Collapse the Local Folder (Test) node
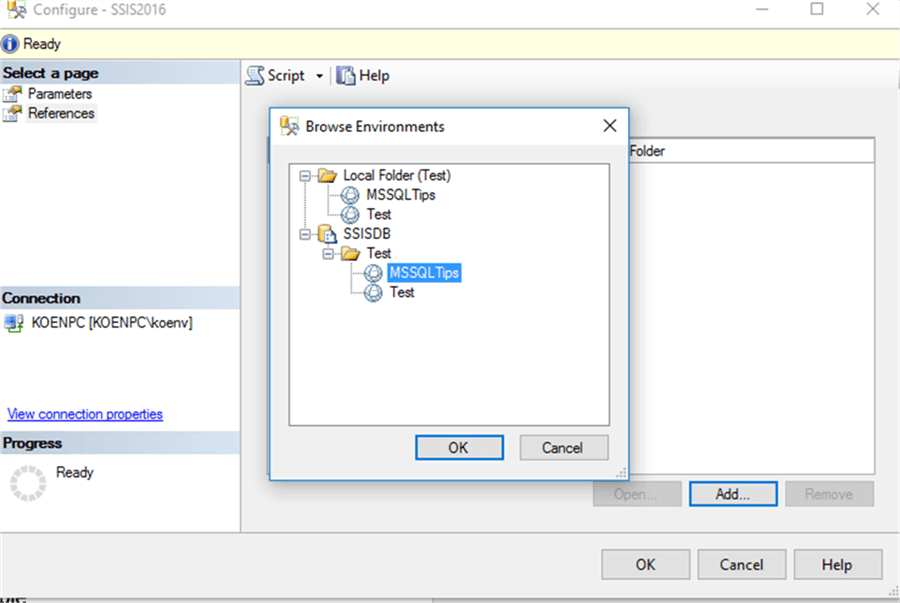Viewport: 900px width, 603px height. 305,176
